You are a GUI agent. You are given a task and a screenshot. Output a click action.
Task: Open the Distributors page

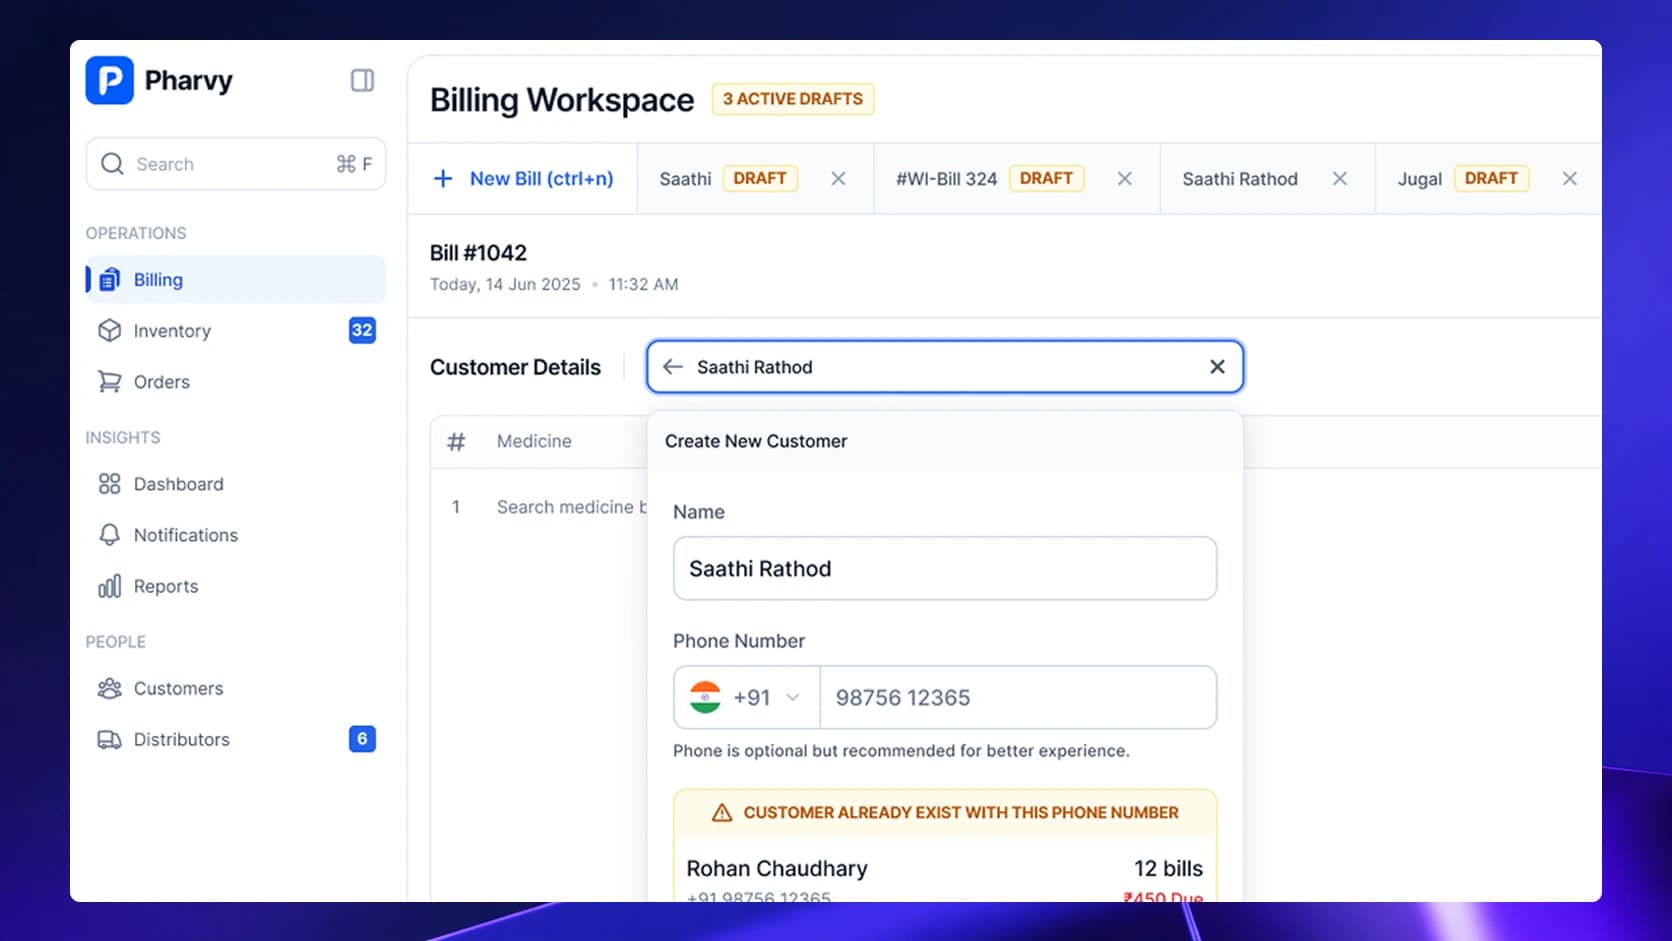(236, 739)
